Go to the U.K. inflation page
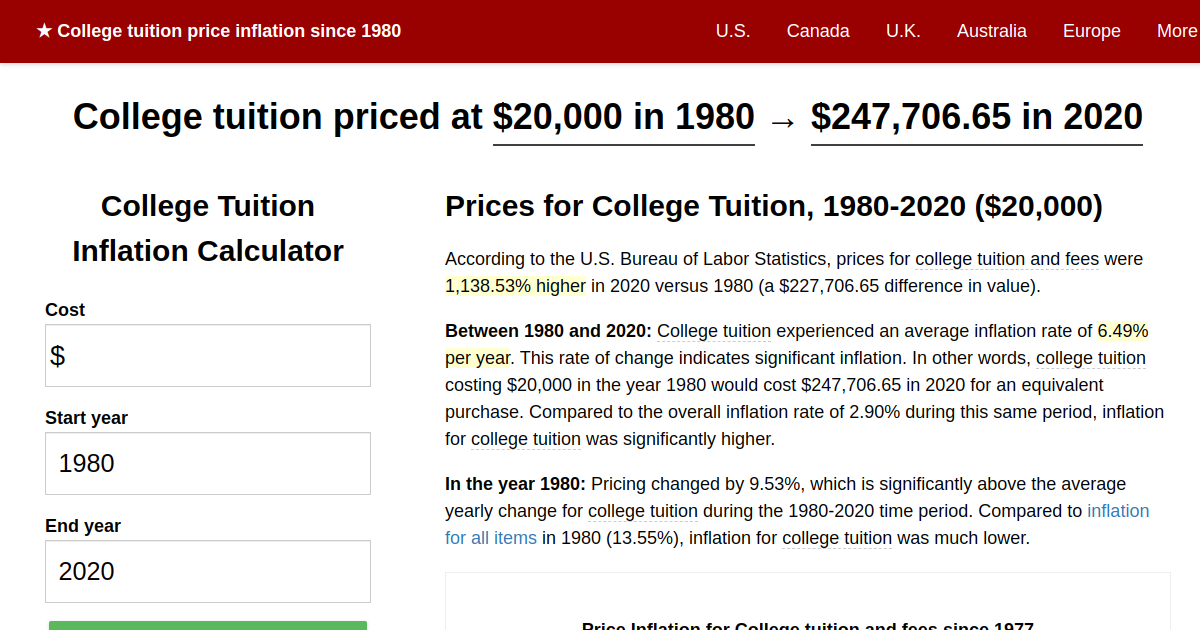Image resolution: width=1200 pixels, height=630 pixels. pos(903,31)
